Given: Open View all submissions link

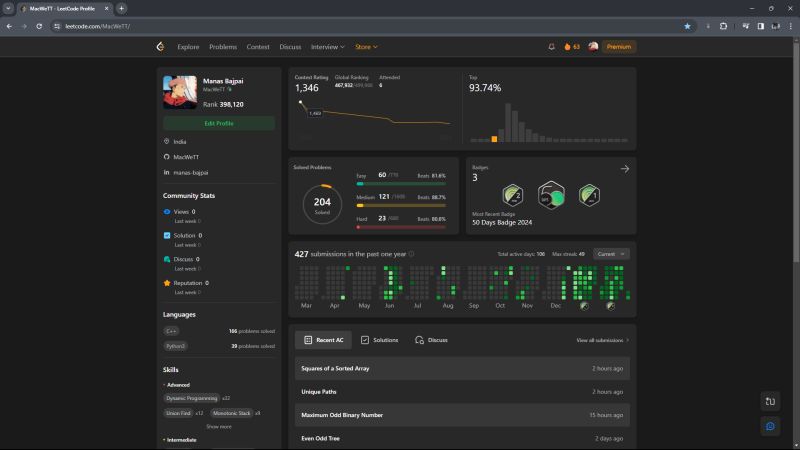Looking at the screenshot, I should pyautogui.click(x=603, y=340).
